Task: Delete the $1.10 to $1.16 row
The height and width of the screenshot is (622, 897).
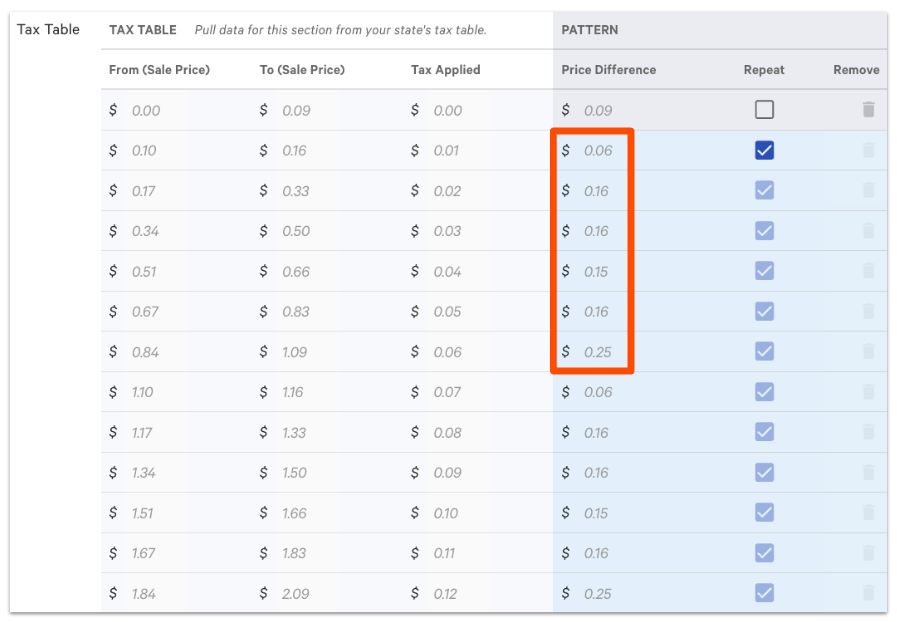Action: pos(868,392)
